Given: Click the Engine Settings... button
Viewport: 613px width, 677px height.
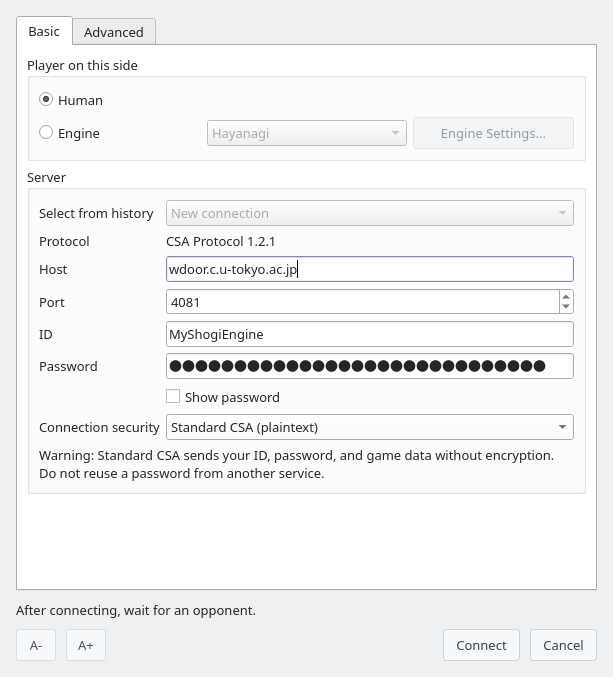Looking at the screenshot, I should tap(493, 133).
